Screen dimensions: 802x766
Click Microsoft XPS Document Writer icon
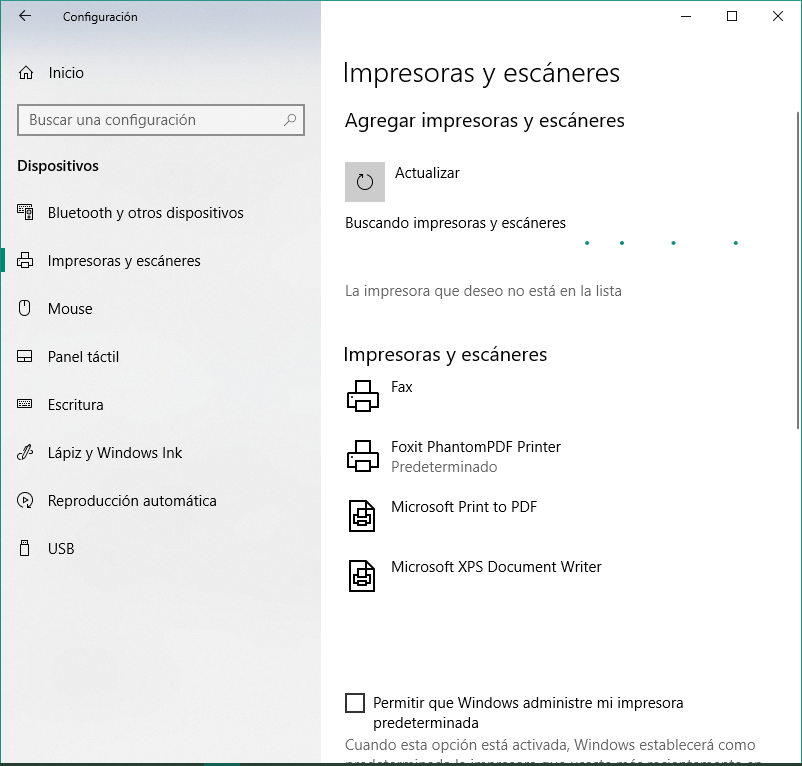click(x=362, y=576)
